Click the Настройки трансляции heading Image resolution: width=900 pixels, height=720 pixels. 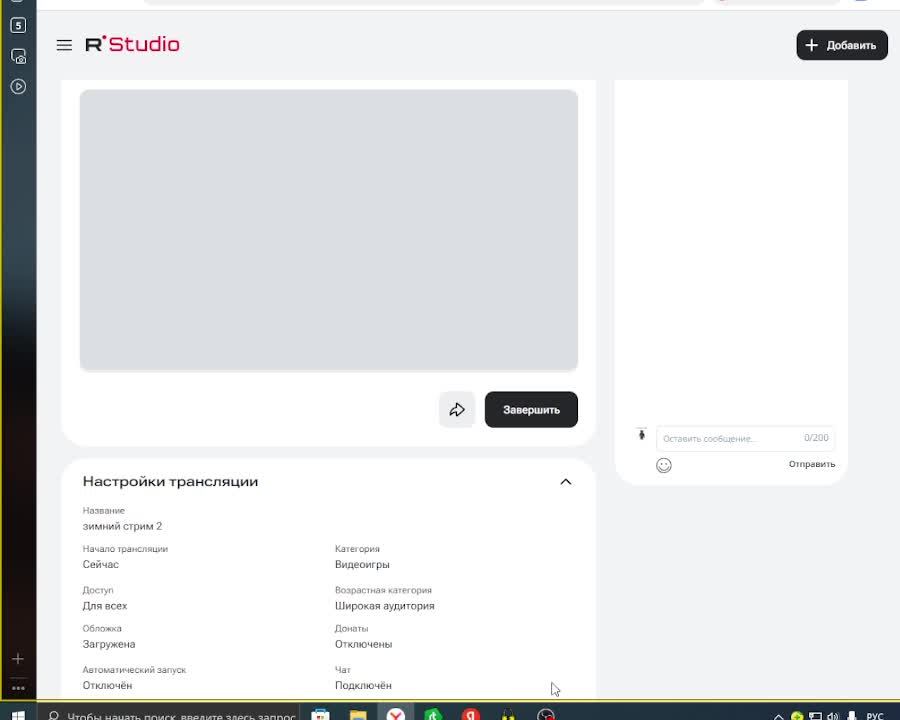pos(170,481)
